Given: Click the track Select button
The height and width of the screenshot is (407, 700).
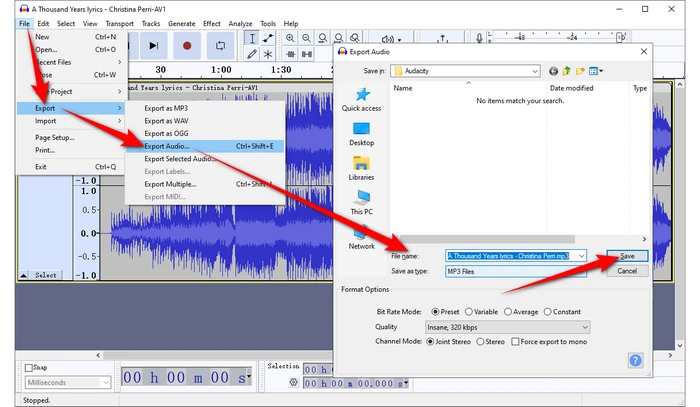Looking at the screenshot, I should (46, 275).
